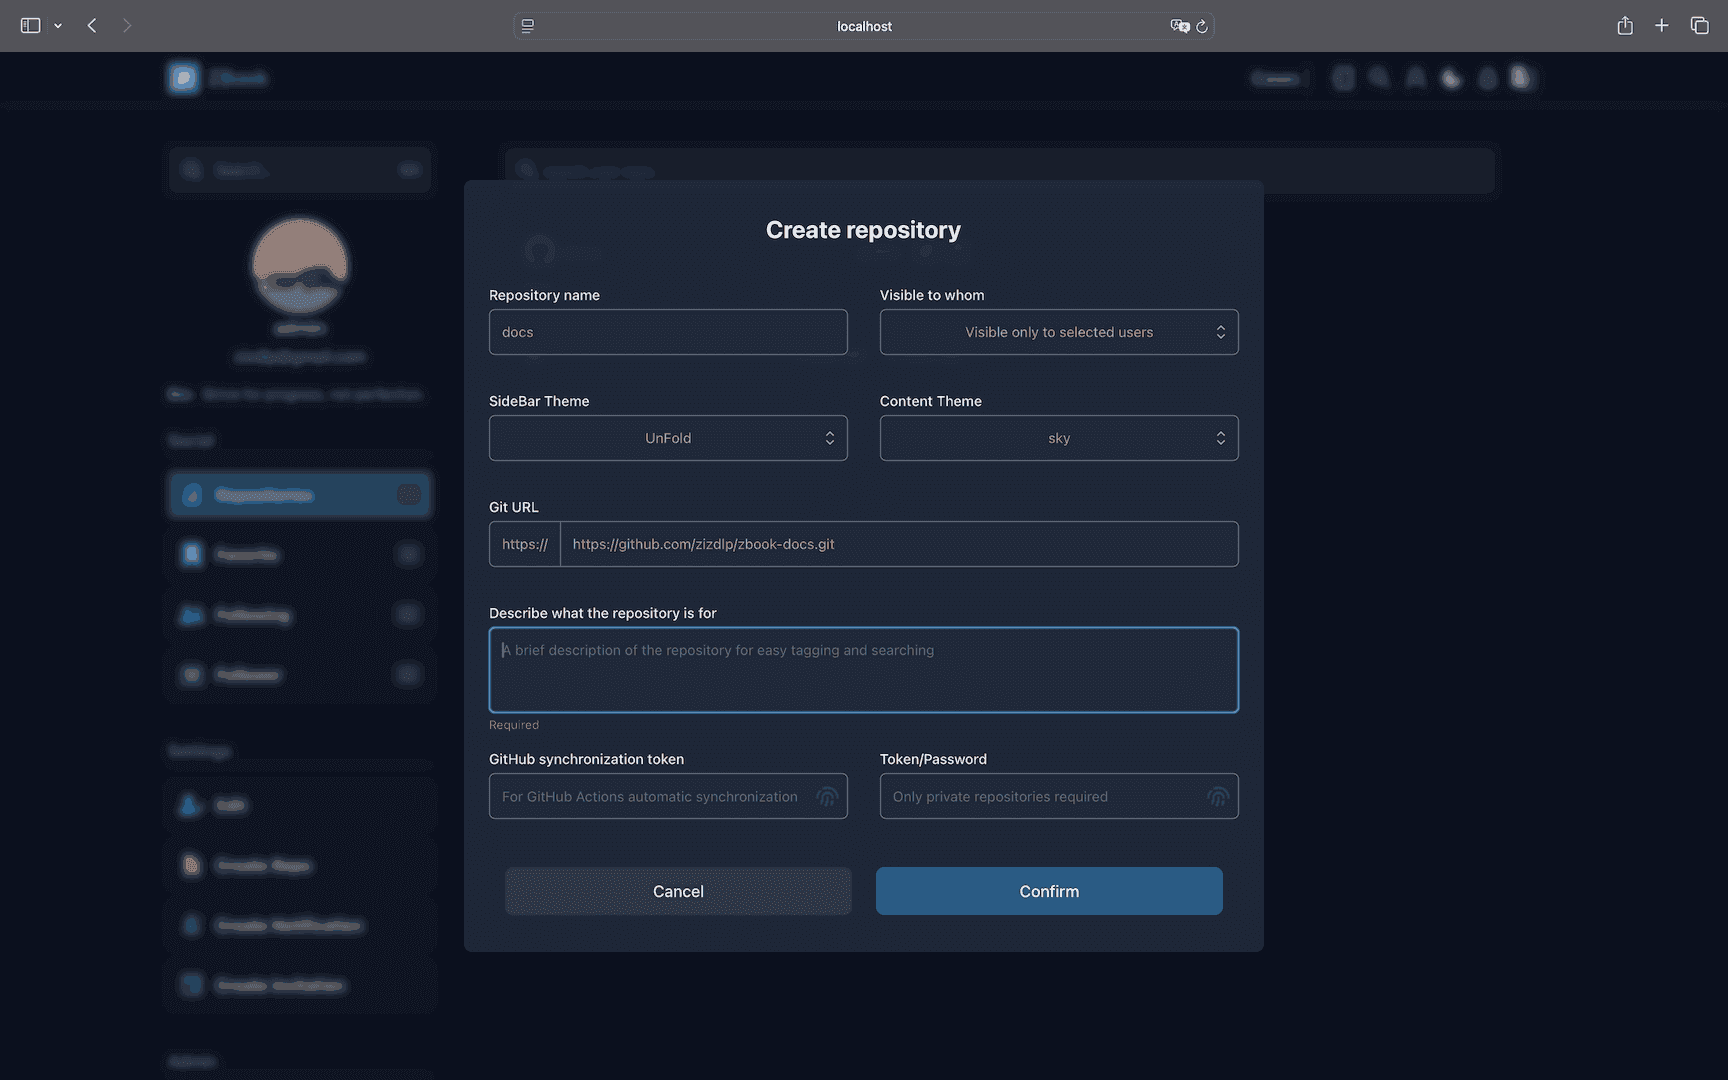This screenshot has height=1080, width=1728.
Task: Click the Token/Password input field
Action: tap(1059, 796)
